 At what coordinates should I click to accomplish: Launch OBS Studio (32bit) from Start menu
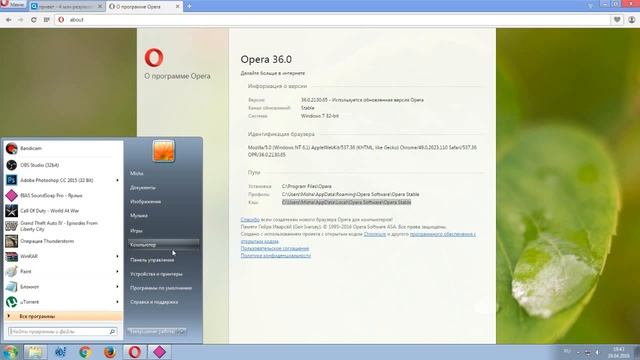click(63, 165)
